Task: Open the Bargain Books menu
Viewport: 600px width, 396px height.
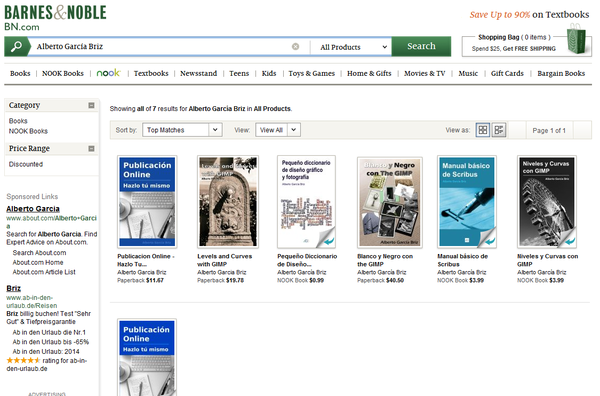Action: pyautogui.click(x=561, y=73)
